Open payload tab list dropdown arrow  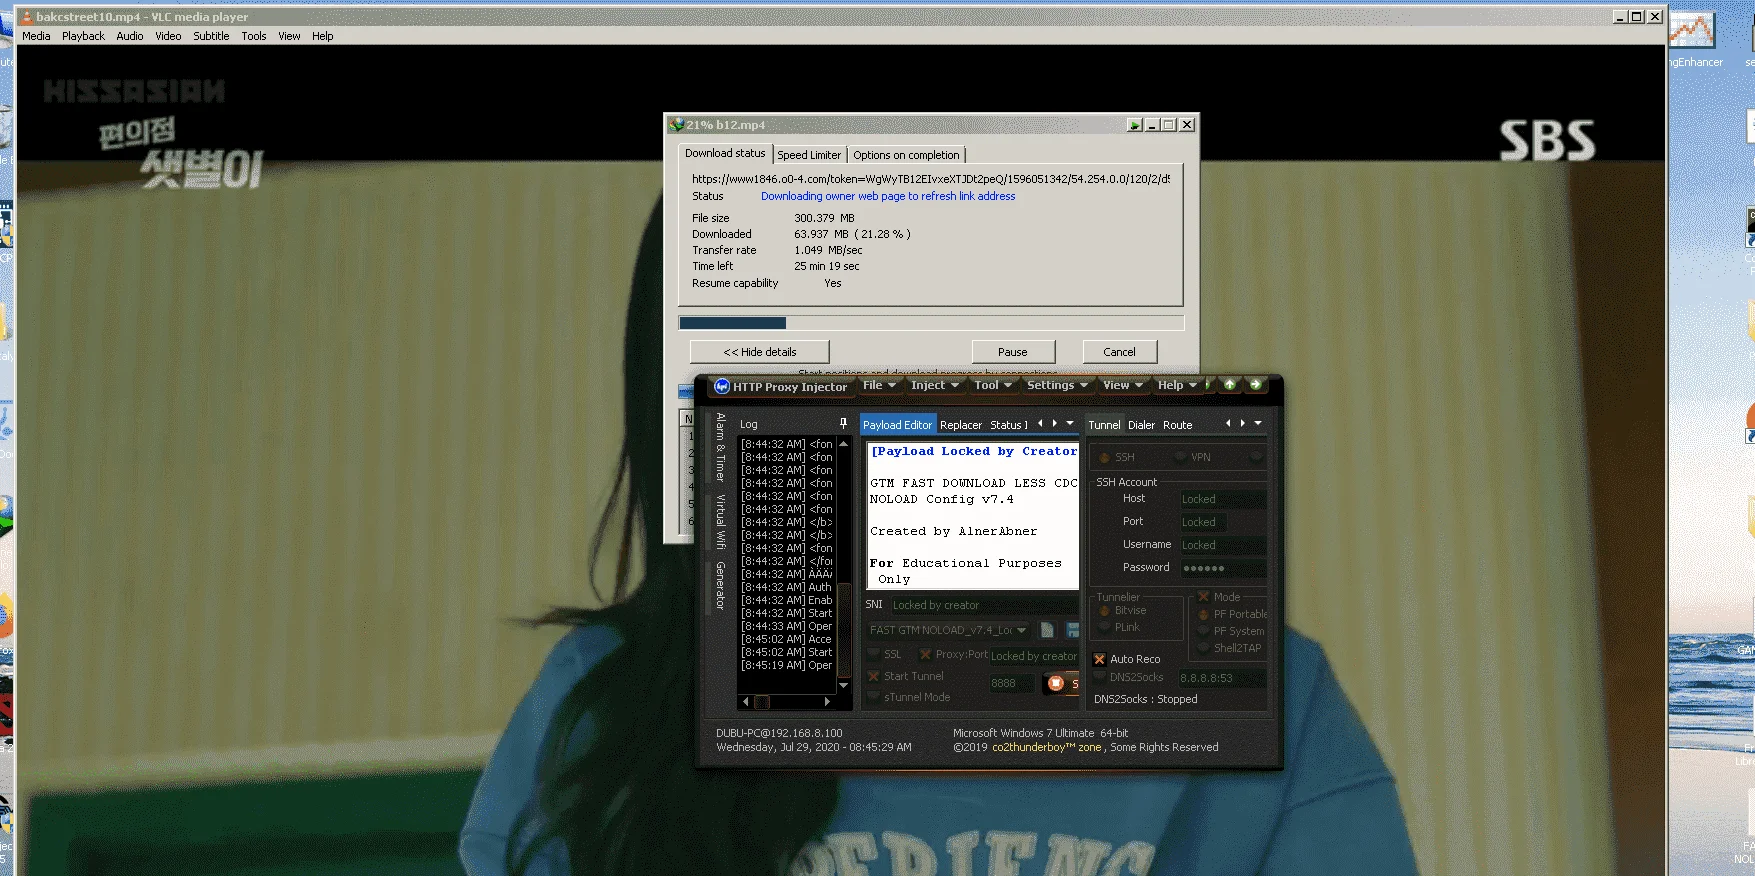(1070, 423)
